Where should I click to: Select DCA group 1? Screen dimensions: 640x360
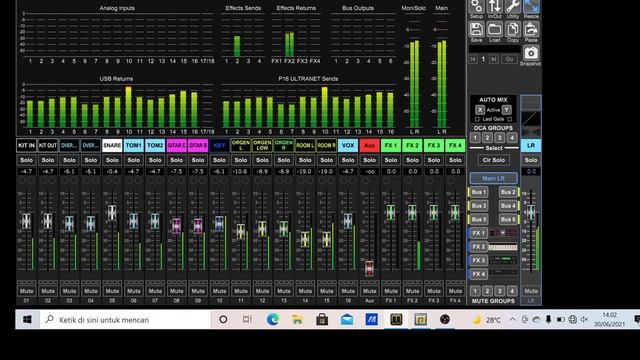coord(475,138)
